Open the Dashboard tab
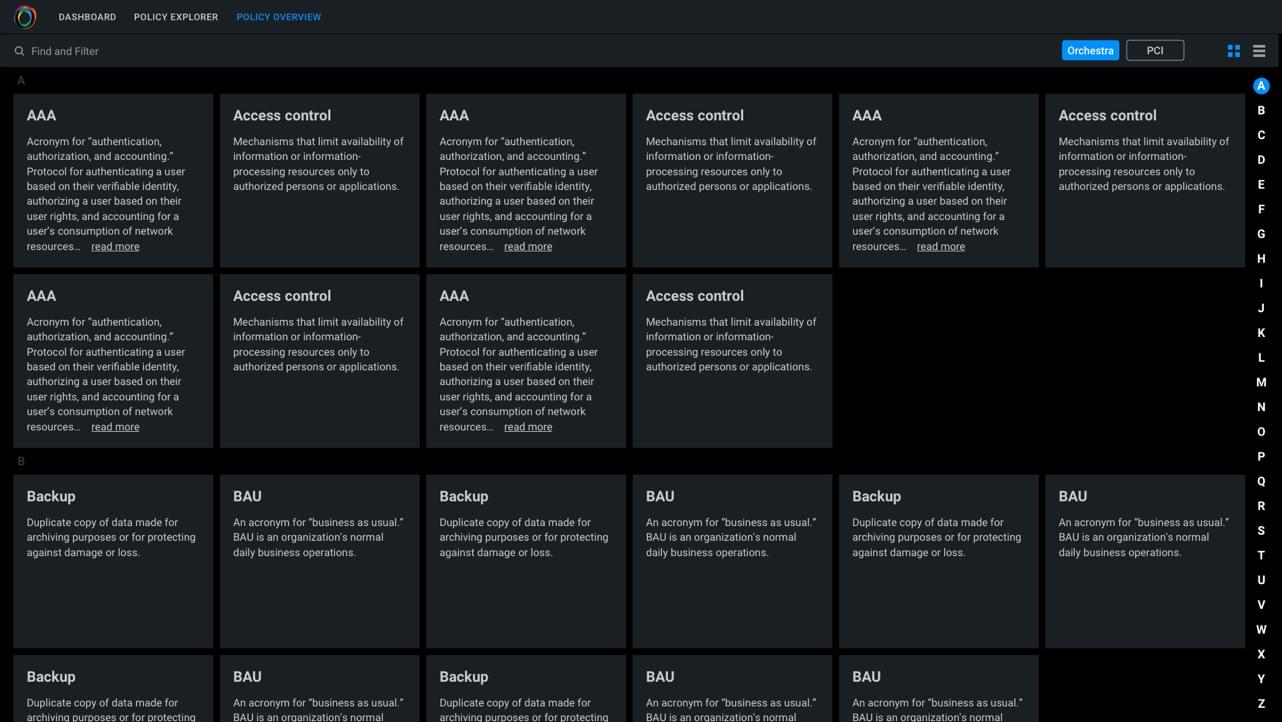1282x722 pixels. point(87,17)
